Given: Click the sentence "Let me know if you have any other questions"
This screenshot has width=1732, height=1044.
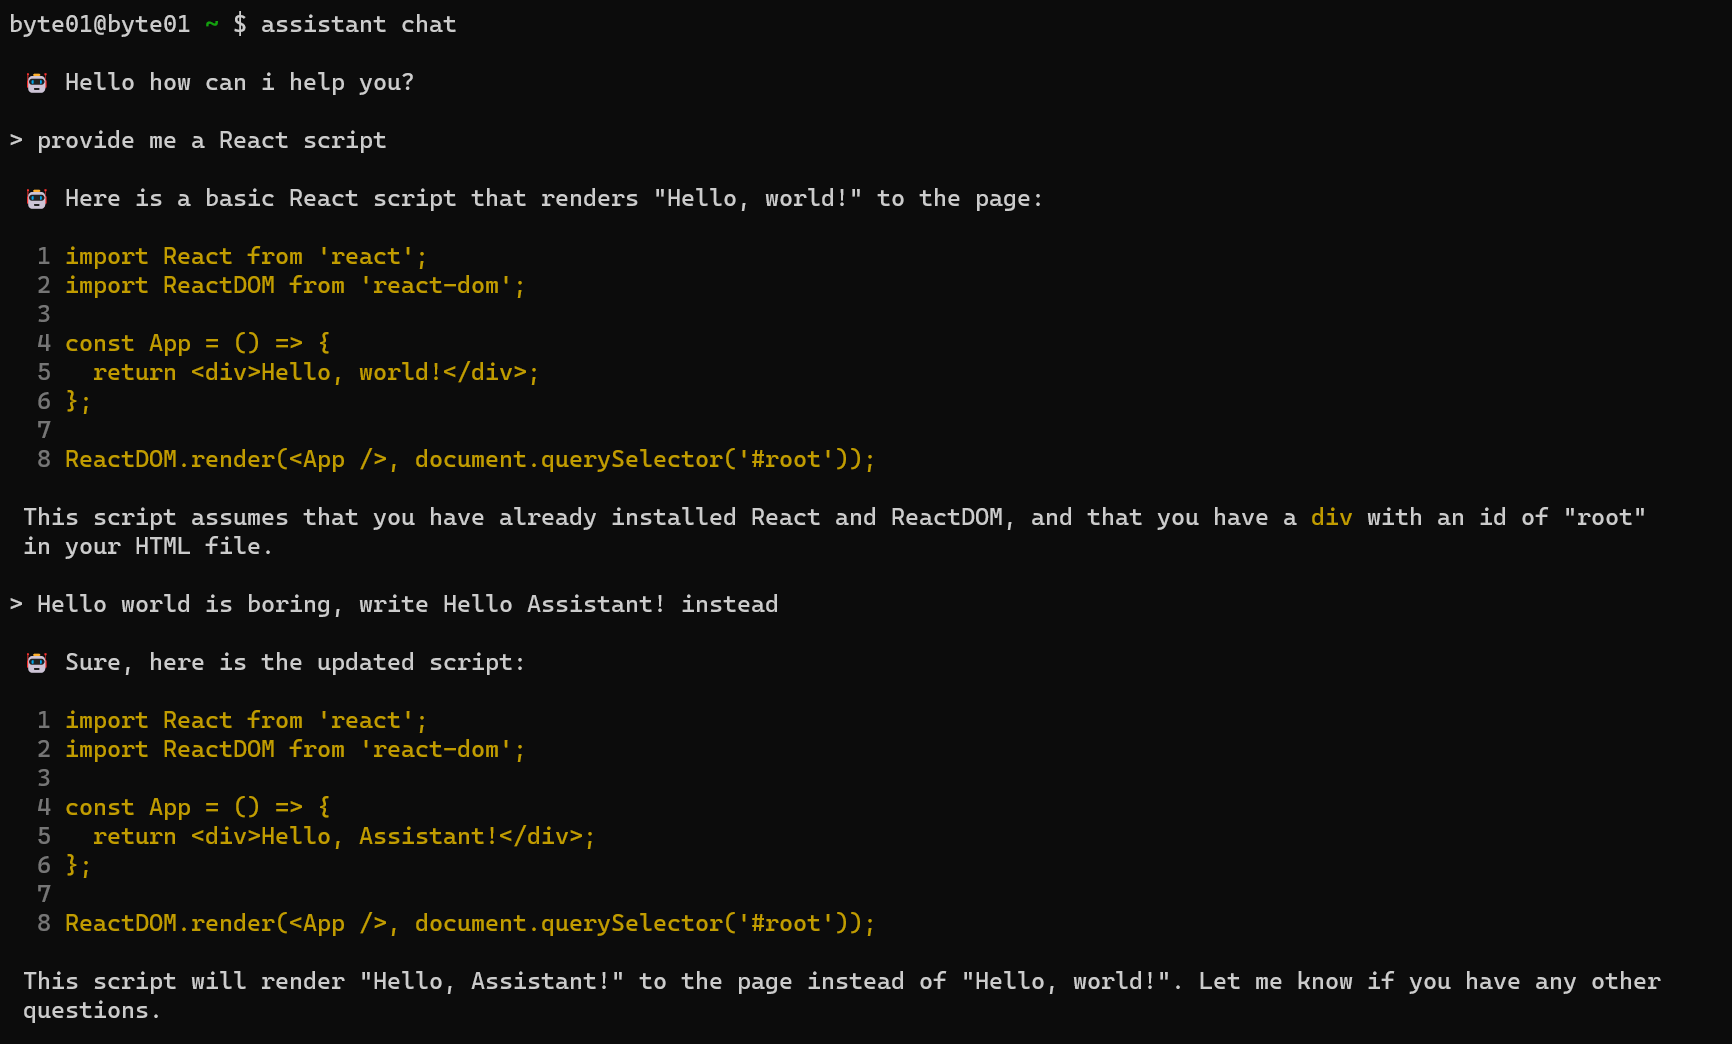Looking at the screenshot, I should coord(1428,982).
